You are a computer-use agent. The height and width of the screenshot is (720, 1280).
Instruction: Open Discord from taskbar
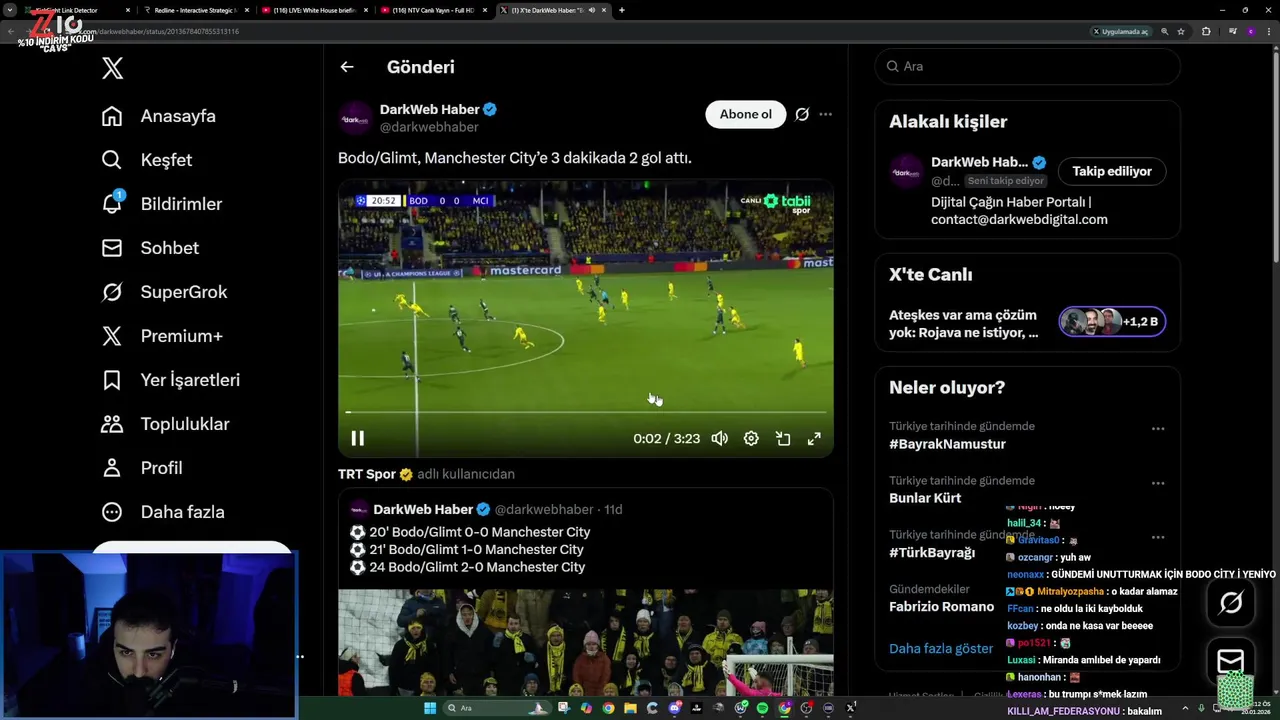pyautogui.click(x=675, y=708)
